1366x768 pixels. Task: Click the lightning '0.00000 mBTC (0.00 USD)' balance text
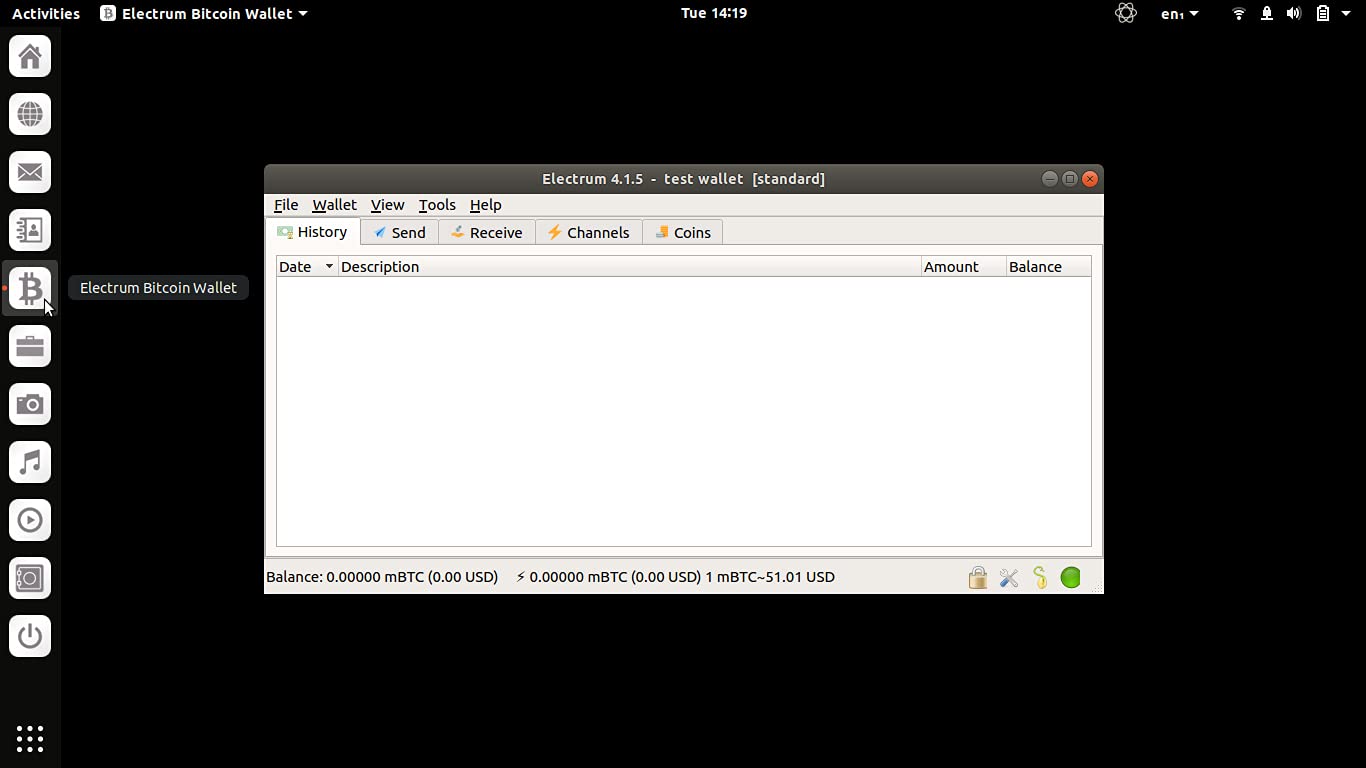pyautogui.click(x=609, y=577)
